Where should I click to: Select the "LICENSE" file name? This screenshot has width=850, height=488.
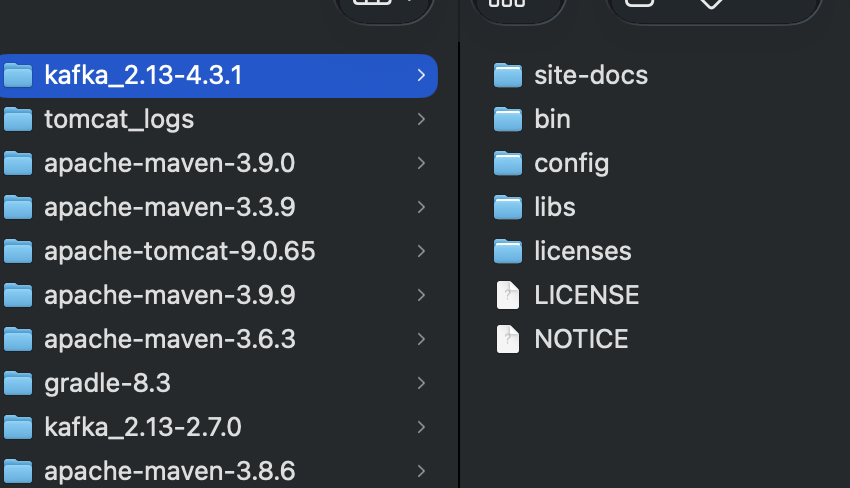[587, 295]
